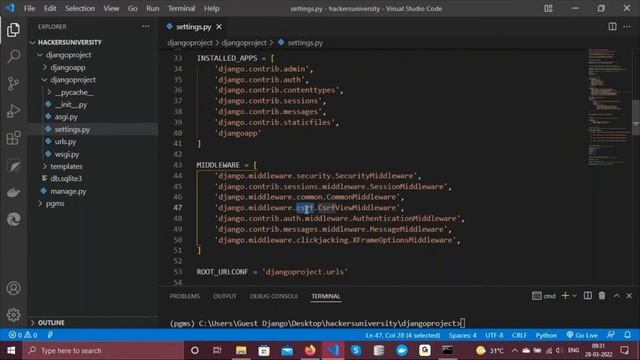This screenshot has height=360, width=640.
Task: Open the Edit menu
Action: click(50, 8)
